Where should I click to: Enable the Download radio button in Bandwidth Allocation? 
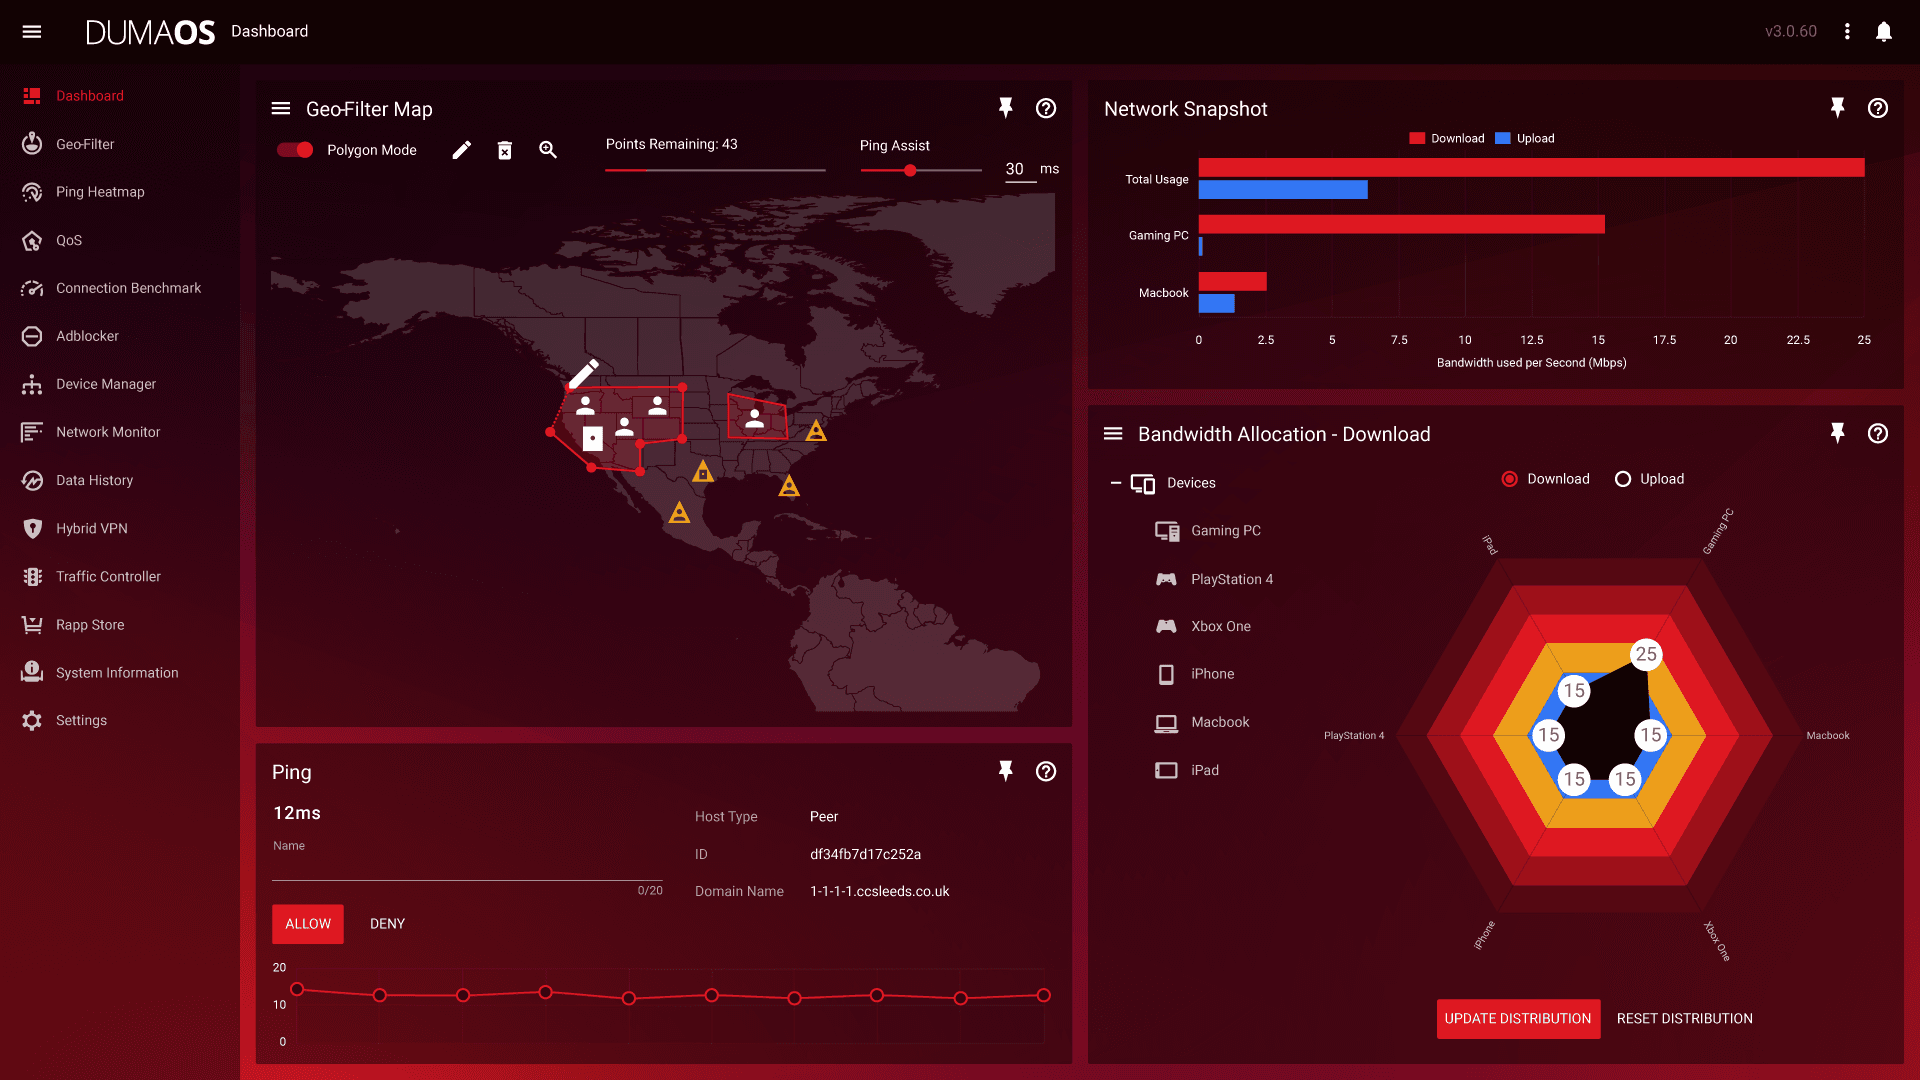click(1509, 479)
